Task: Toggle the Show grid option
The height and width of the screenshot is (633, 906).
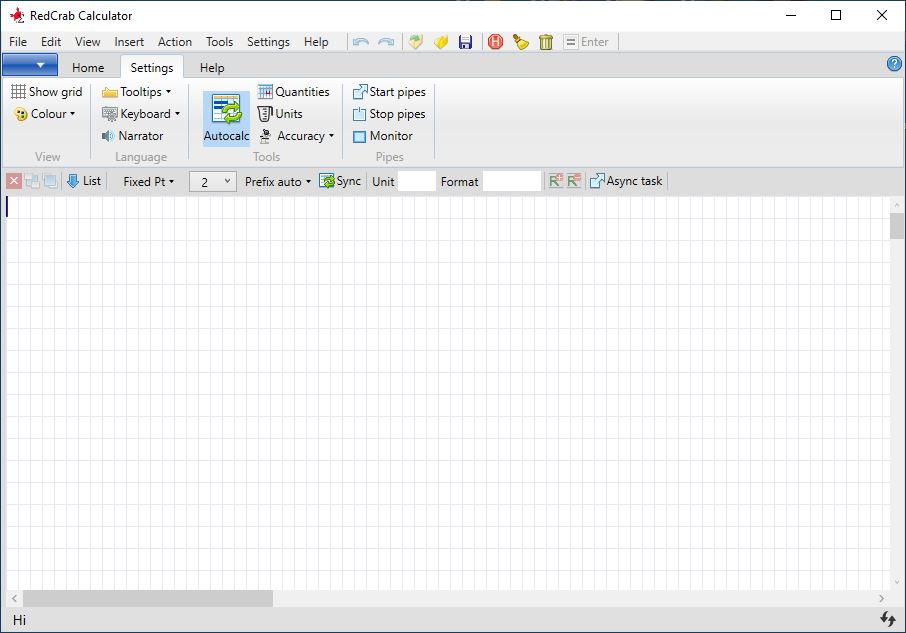Action: coord(47,92)
